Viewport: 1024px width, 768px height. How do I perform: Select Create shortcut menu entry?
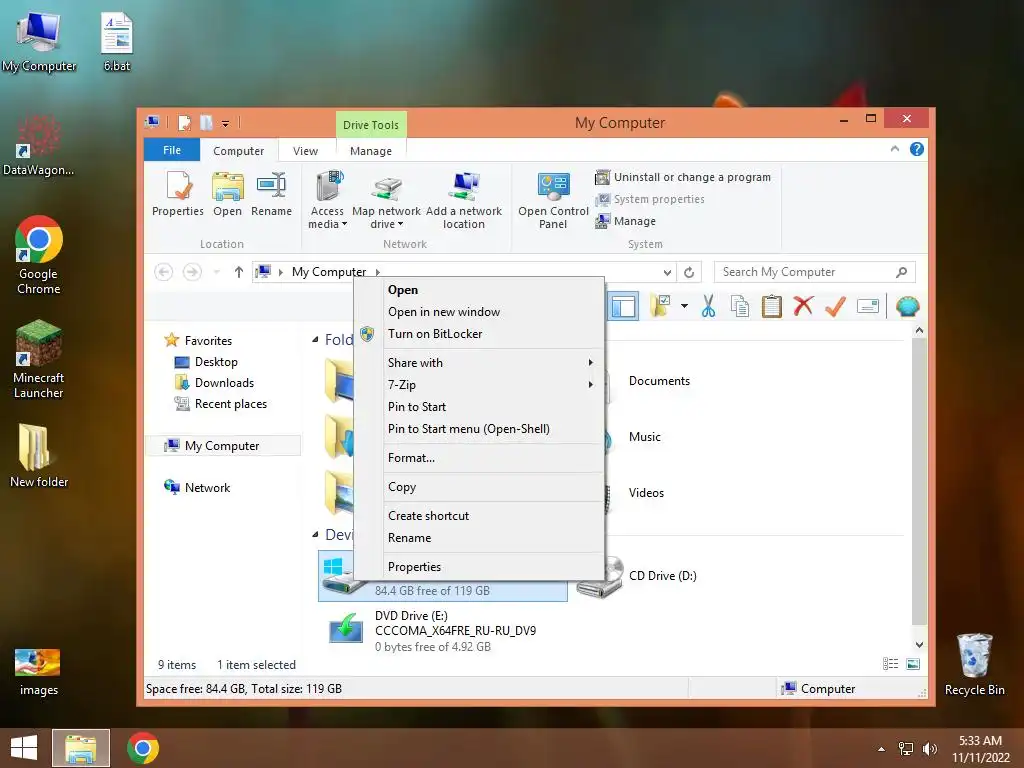pyautogui.click(x=479, y=516)
